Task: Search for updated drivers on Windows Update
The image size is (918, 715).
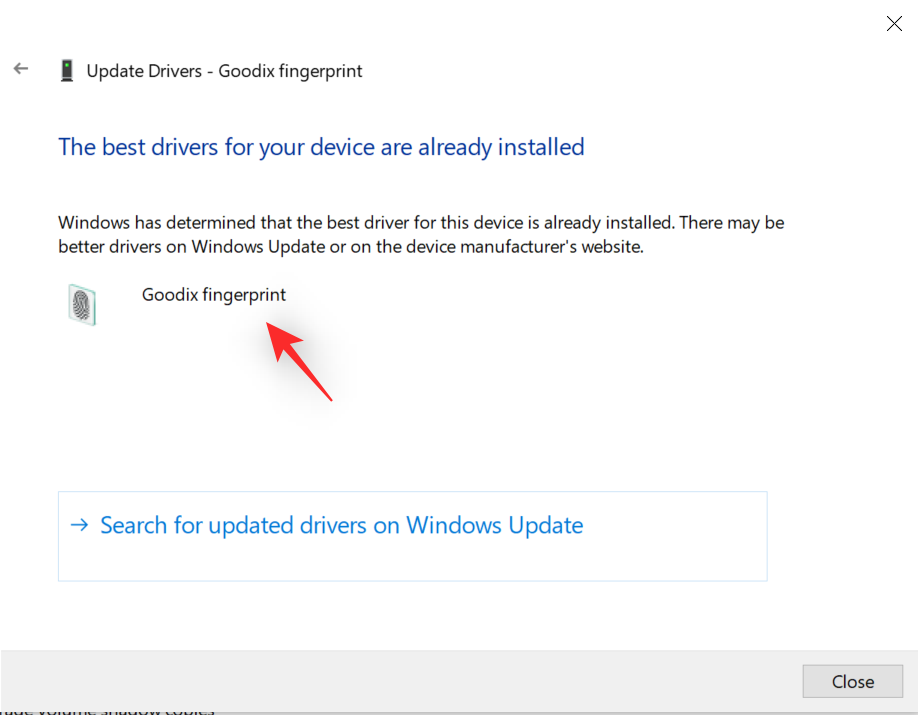Action: click(413, 536)
